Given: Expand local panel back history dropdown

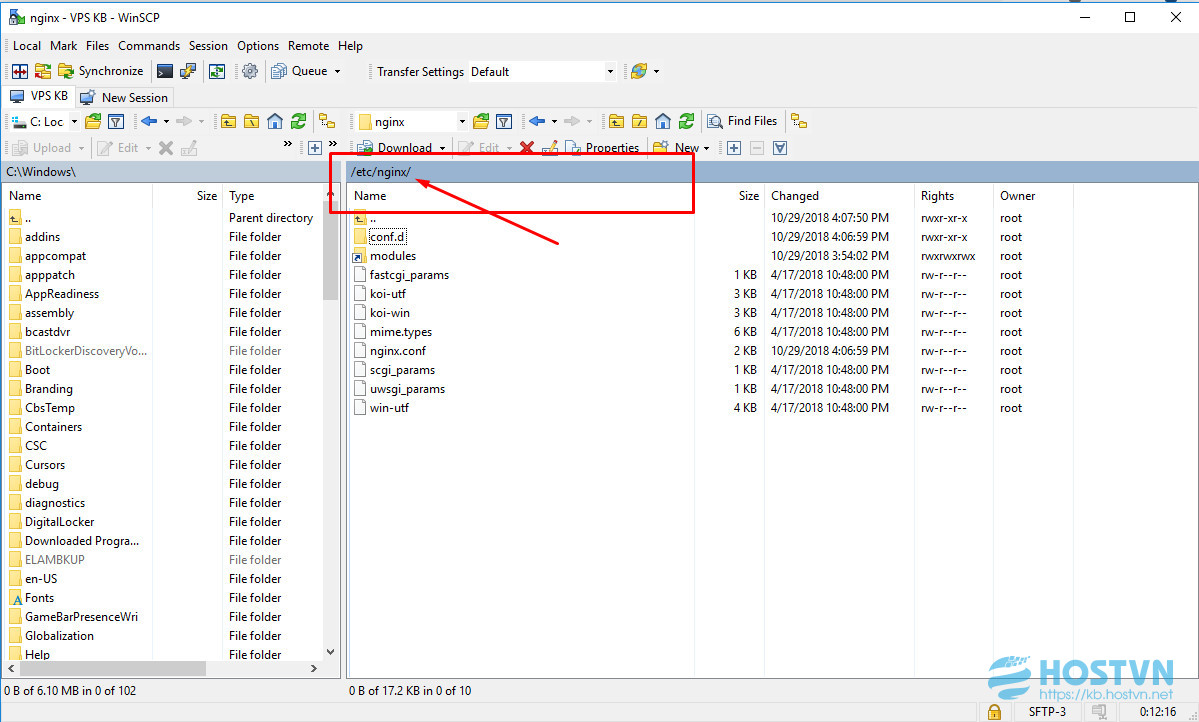Looking at the screenshot, I should [x=166, y=121].
